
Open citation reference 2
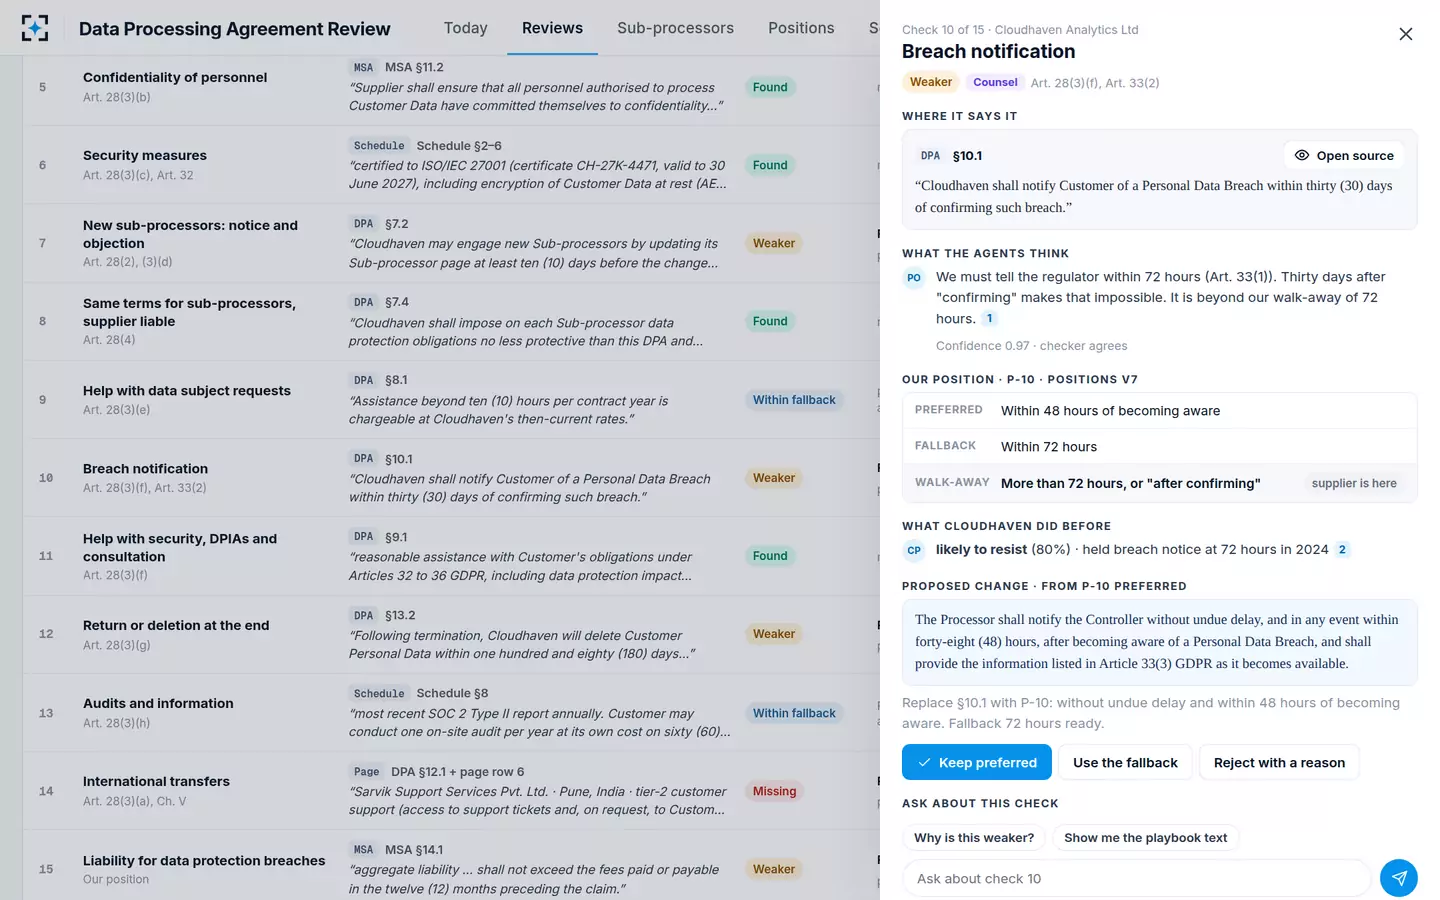coord(1342,550)
